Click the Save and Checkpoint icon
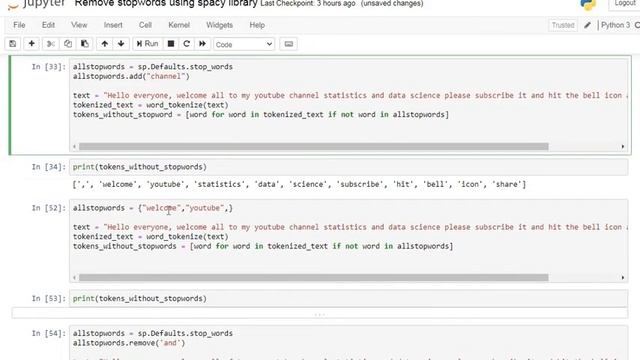This screenshot has width=640, height=360. click(13, 44)
